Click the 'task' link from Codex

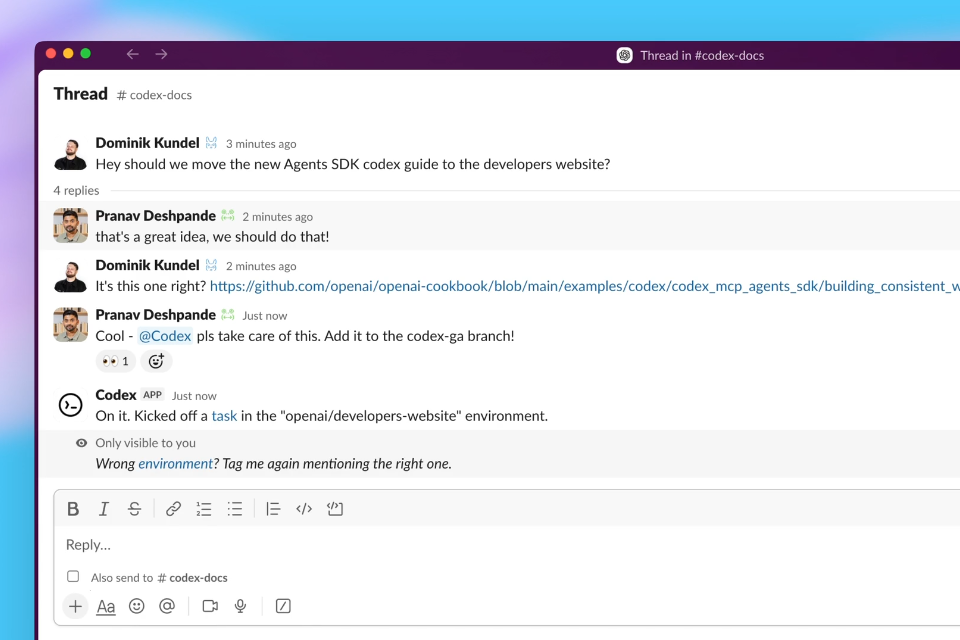tap(224, 416)
